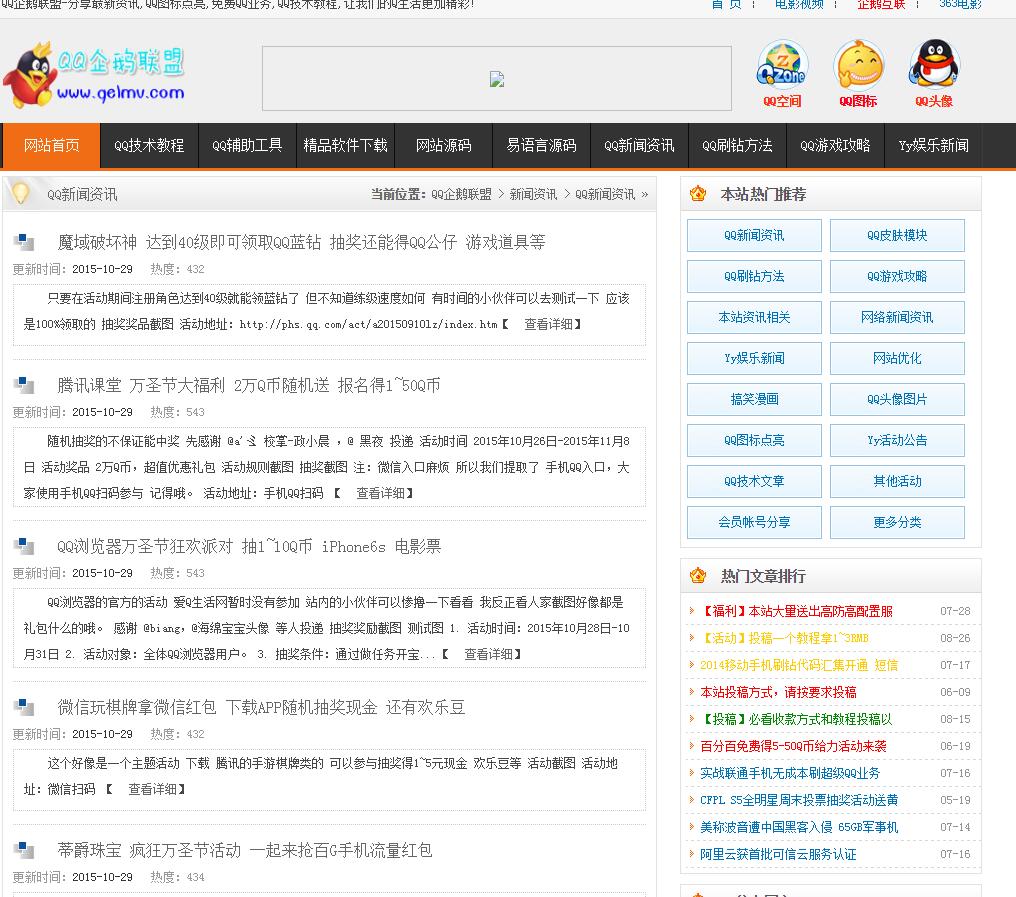The width and height of the screenshot is (1016, 897).
Task: Click the article icon next to 腾讯课堂 title
Action: point(25,386)
